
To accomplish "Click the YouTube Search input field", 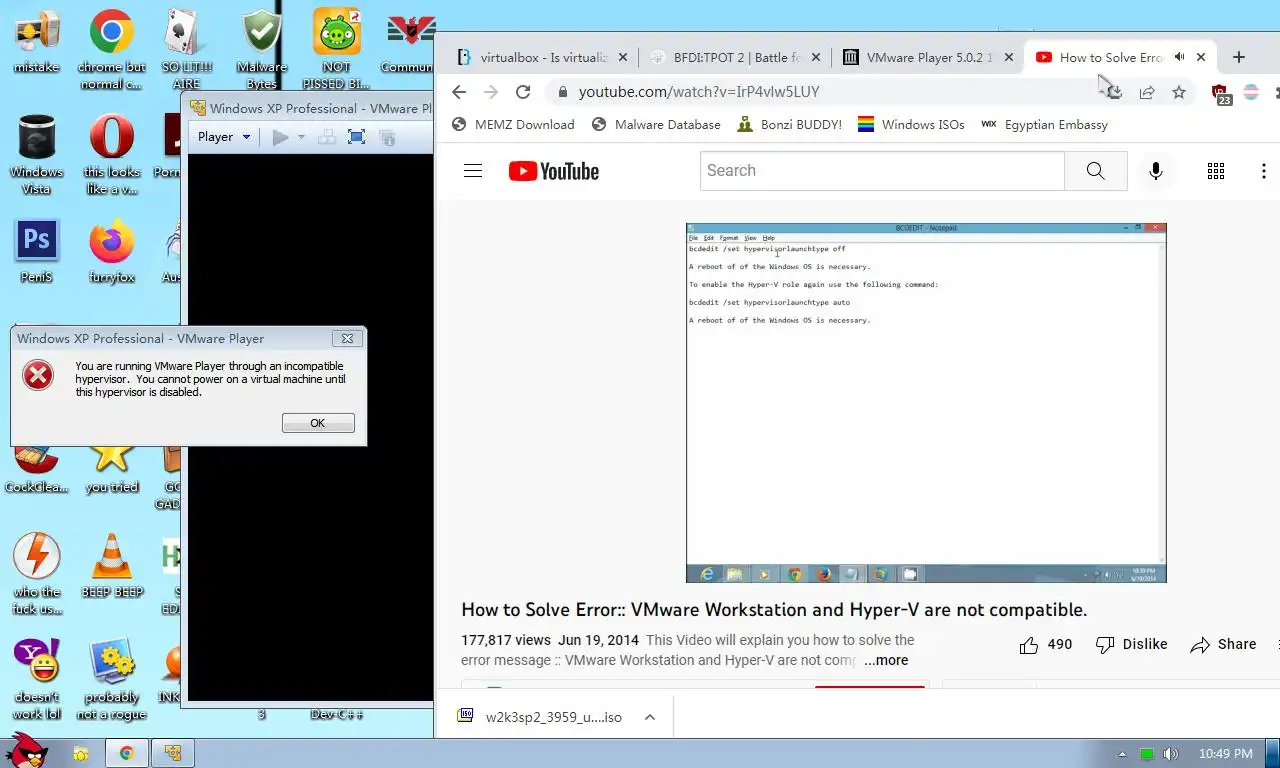I will pos(882,171).
